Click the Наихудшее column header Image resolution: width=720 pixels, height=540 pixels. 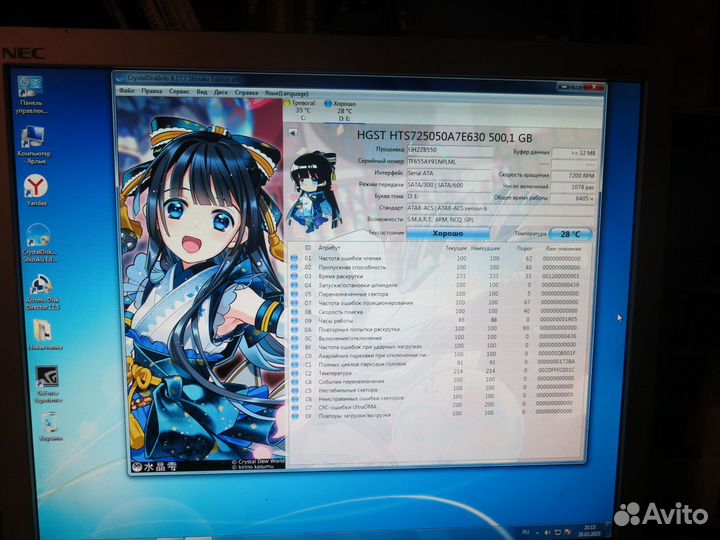485,248
